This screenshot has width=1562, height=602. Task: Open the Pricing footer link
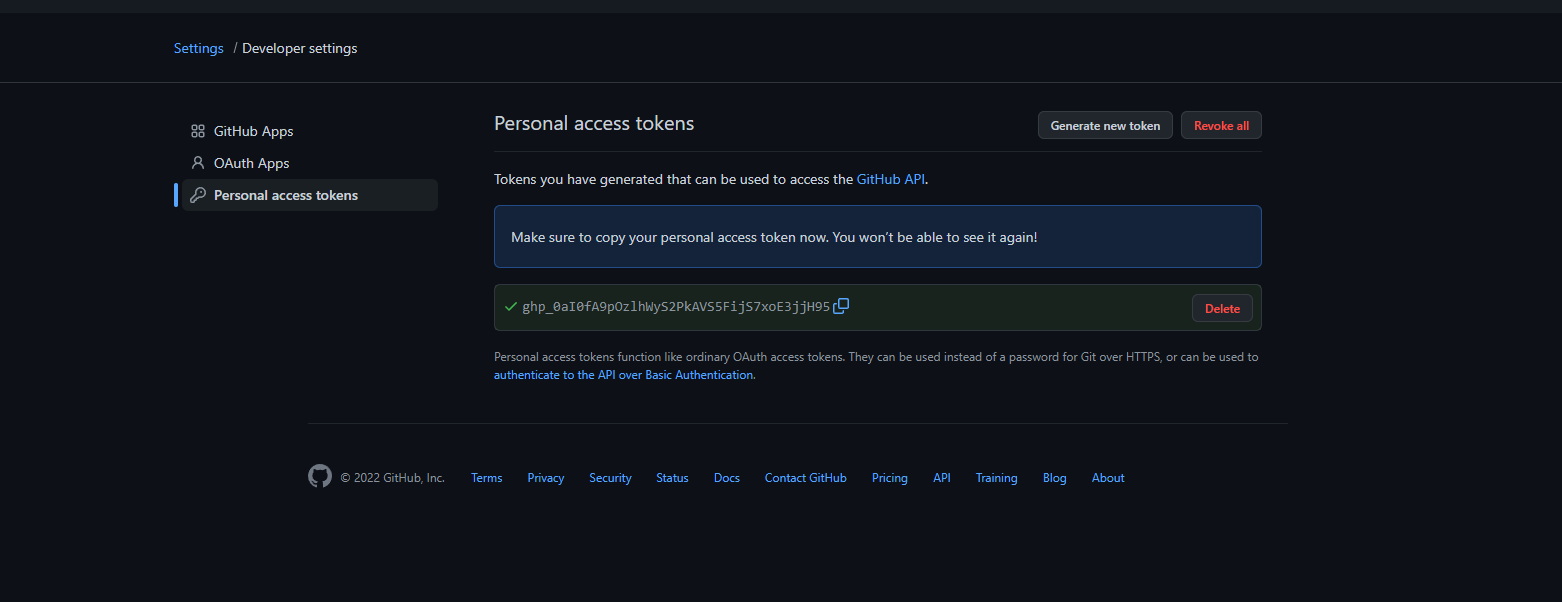[x=890, y=478]
